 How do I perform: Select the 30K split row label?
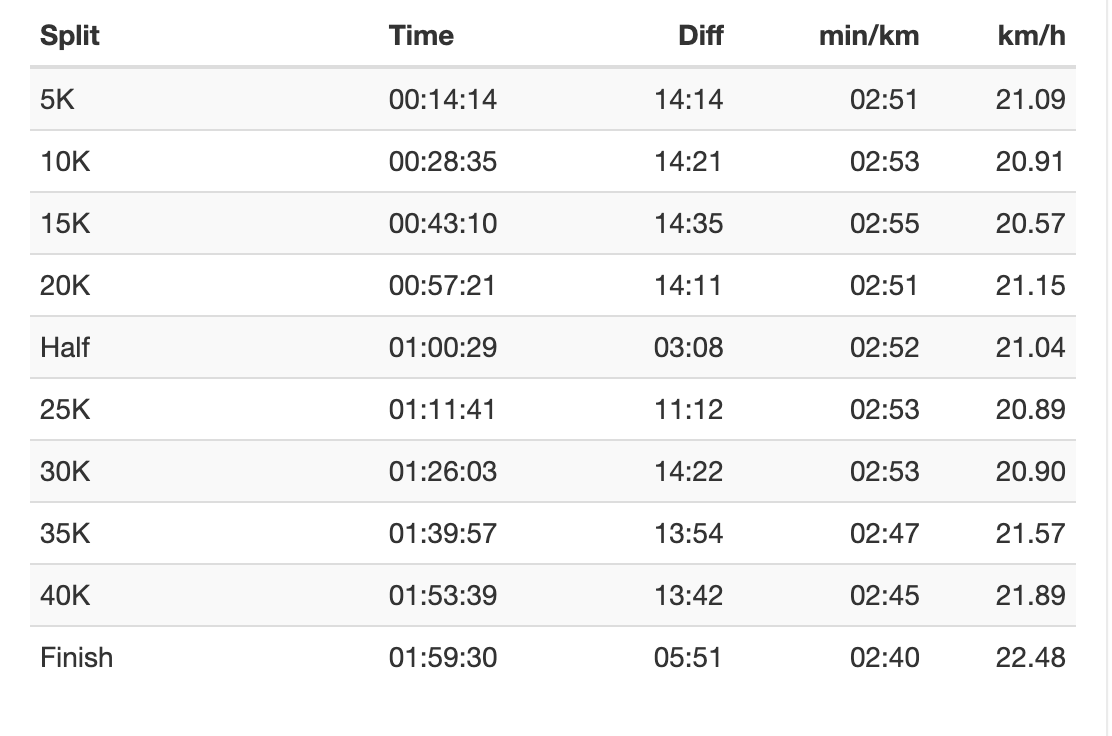click(65, 471)
